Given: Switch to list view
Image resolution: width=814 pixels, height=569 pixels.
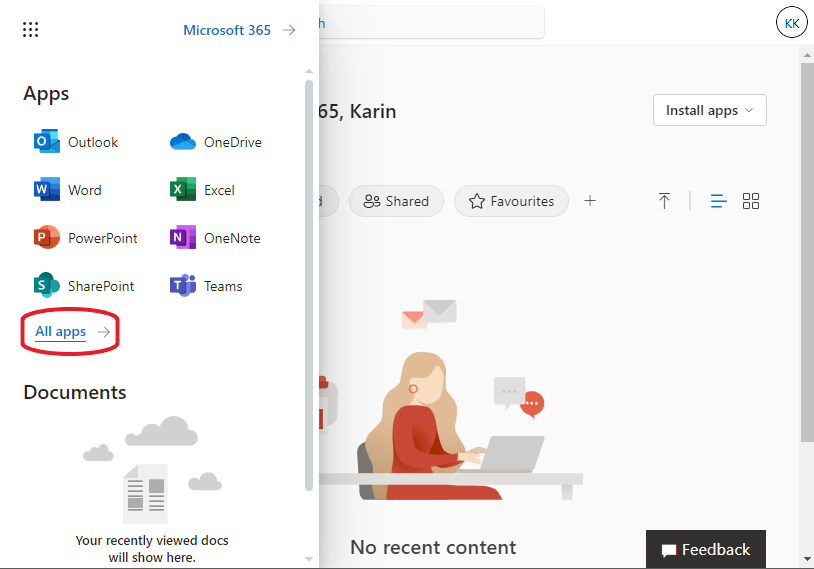Looking at the screenshot, I should [x=718, y=201].
